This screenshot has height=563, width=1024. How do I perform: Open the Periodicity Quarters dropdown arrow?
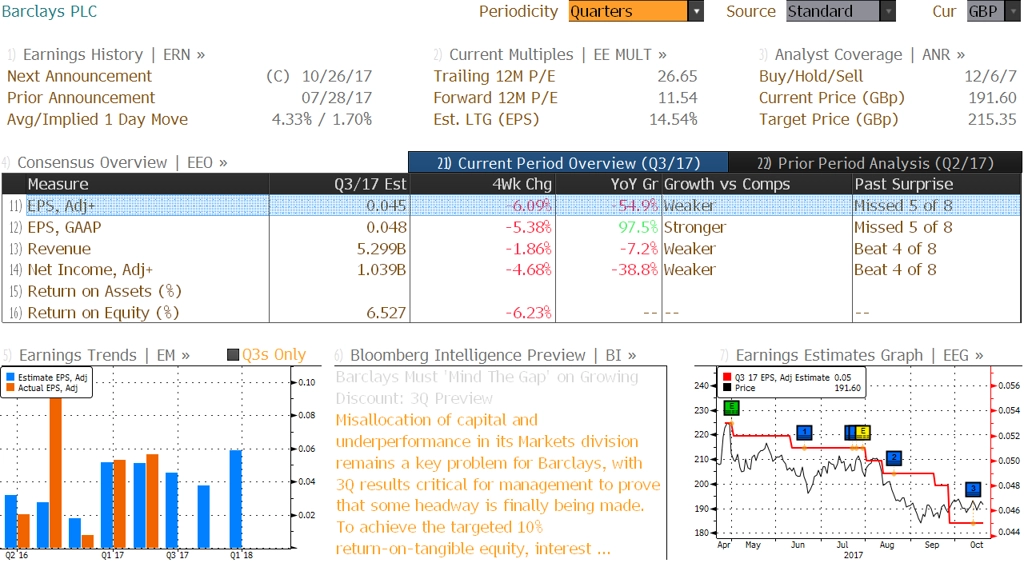point(696,11)
